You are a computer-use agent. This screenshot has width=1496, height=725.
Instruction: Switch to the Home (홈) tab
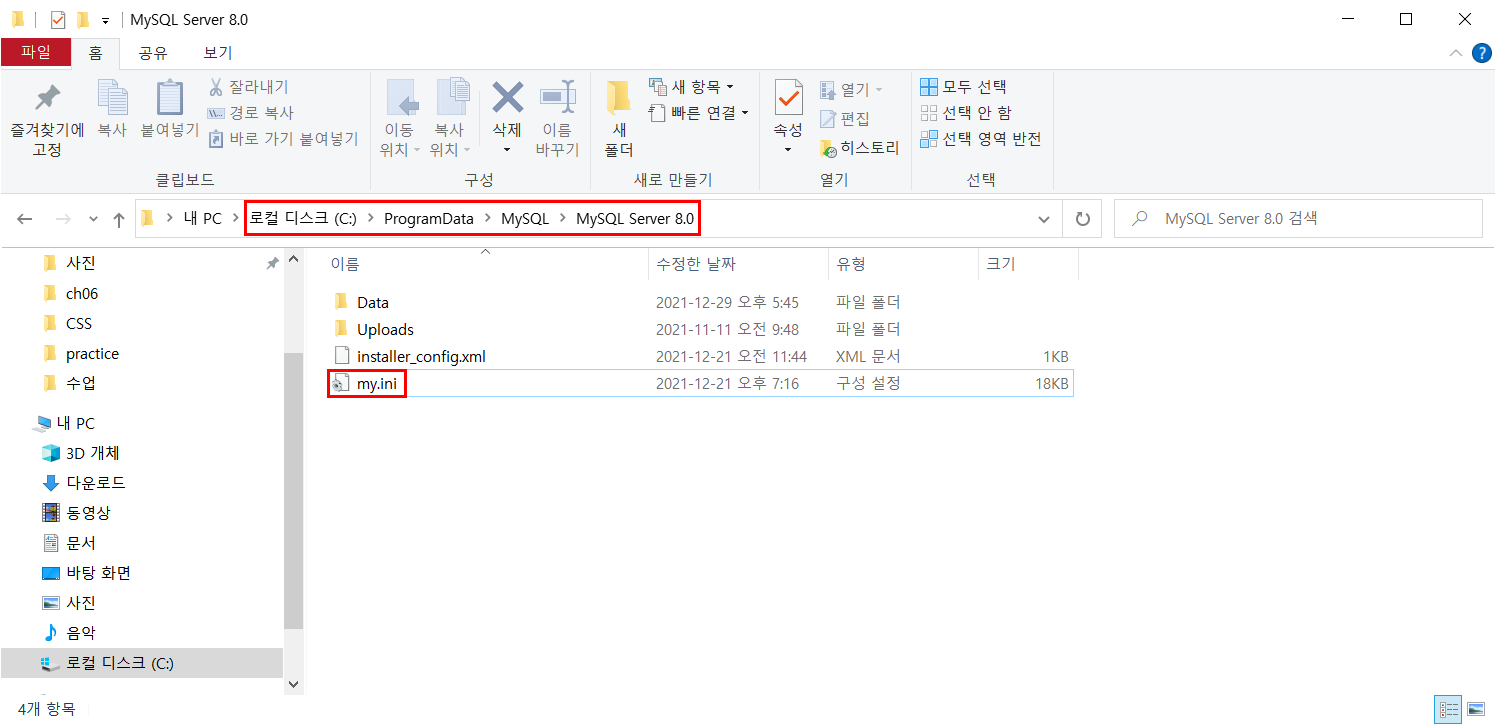96,53
